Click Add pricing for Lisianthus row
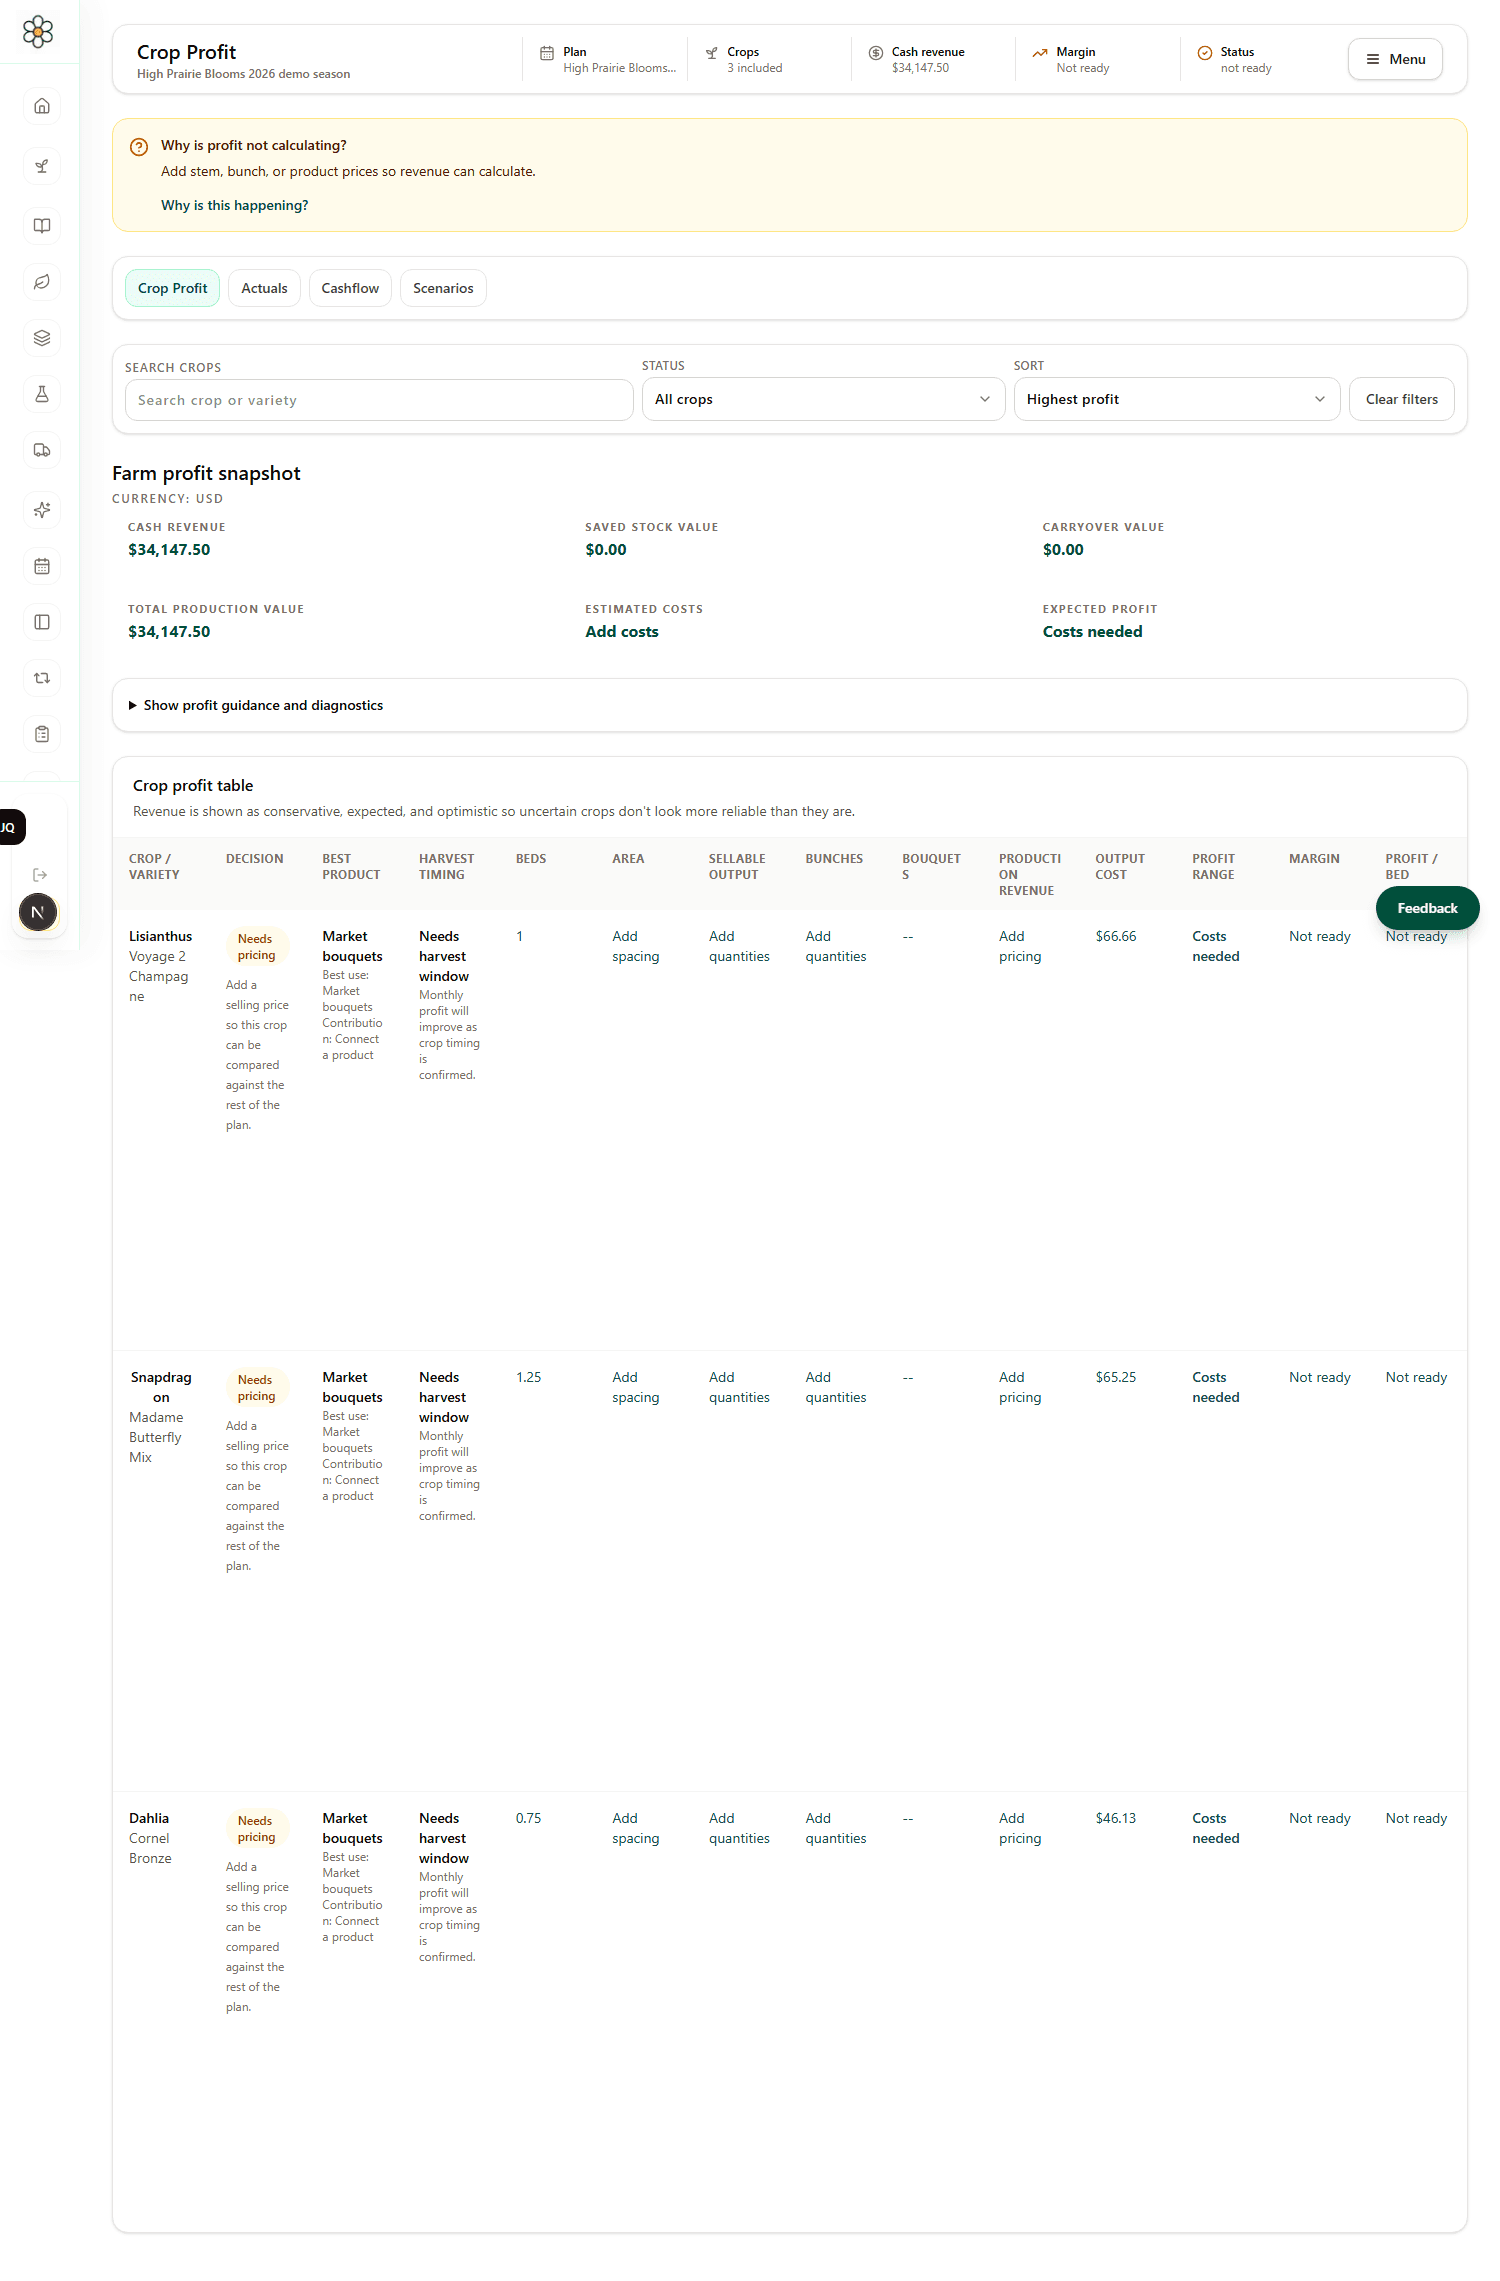Viewport: 1500px width, 2281px height. 1020,946
